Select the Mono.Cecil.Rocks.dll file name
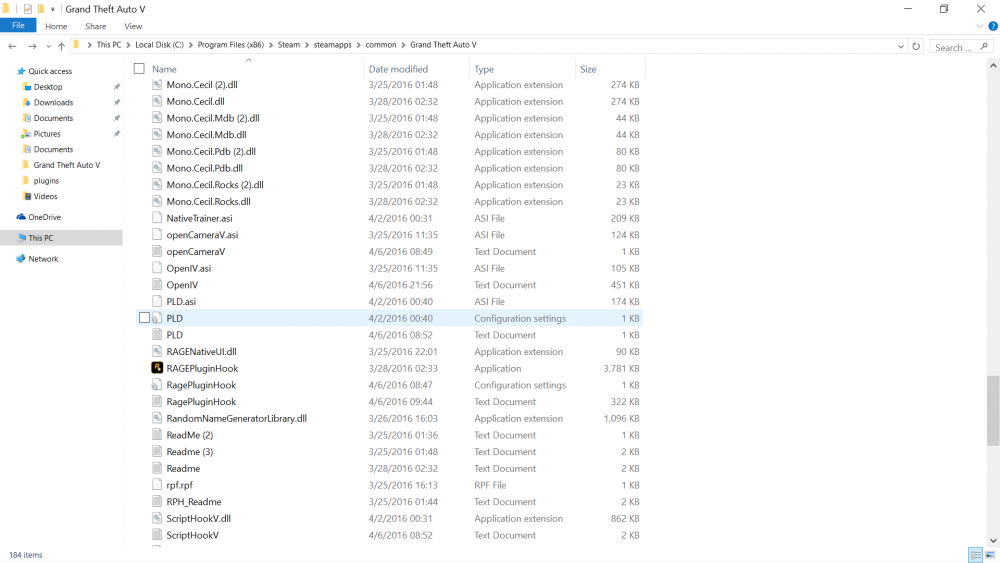This screenshot has height=563, width=1000. tap(209, 201)
